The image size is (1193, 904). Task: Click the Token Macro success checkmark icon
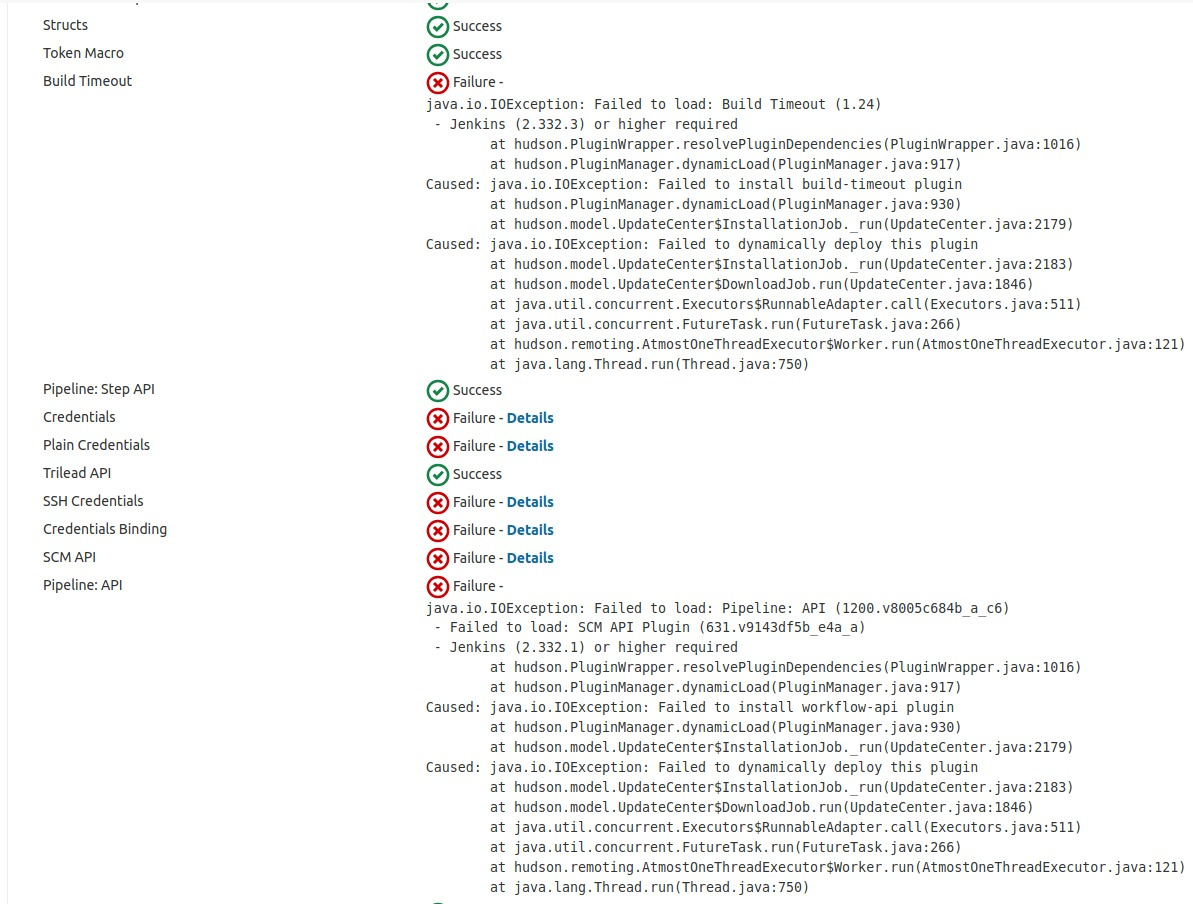coord(437,54)
